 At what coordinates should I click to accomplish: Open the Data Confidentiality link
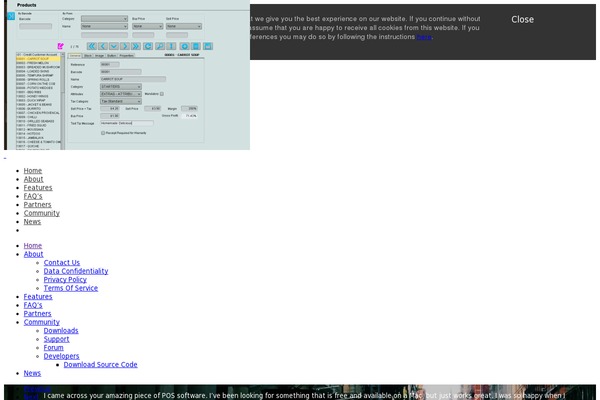click(x=76, y=271)
